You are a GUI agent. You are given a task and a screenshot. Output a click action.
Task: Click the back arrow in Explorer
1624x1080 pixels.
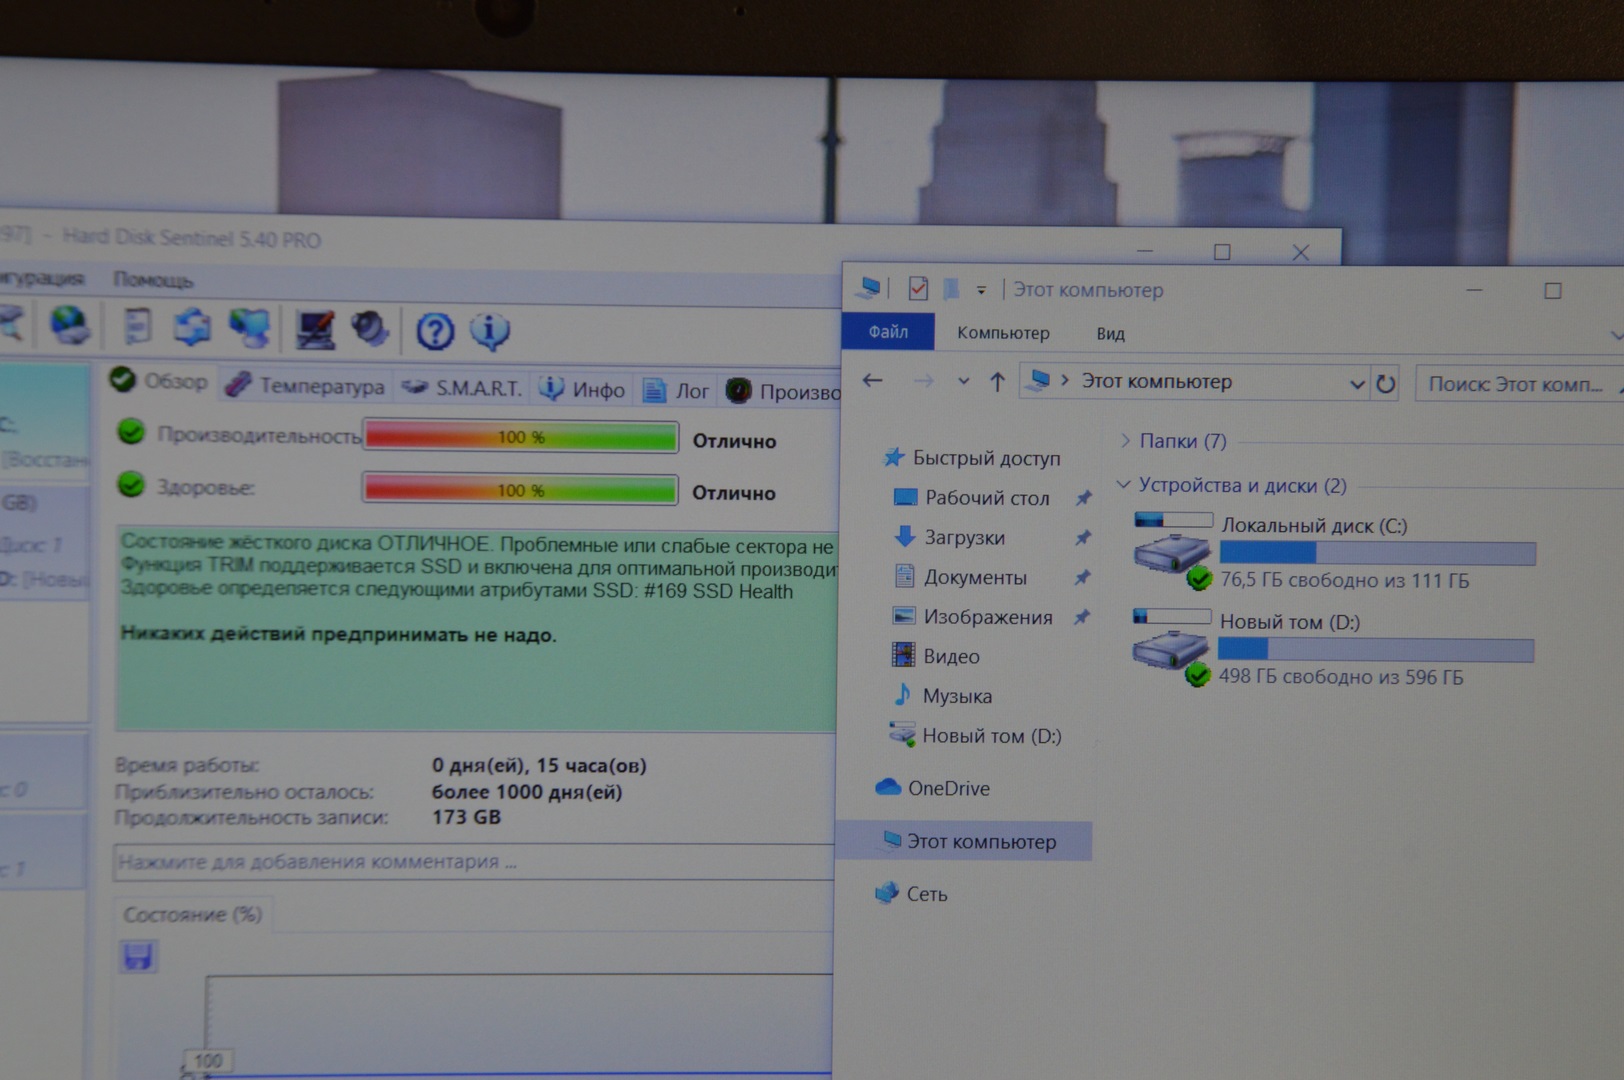(x=873, y=380)
